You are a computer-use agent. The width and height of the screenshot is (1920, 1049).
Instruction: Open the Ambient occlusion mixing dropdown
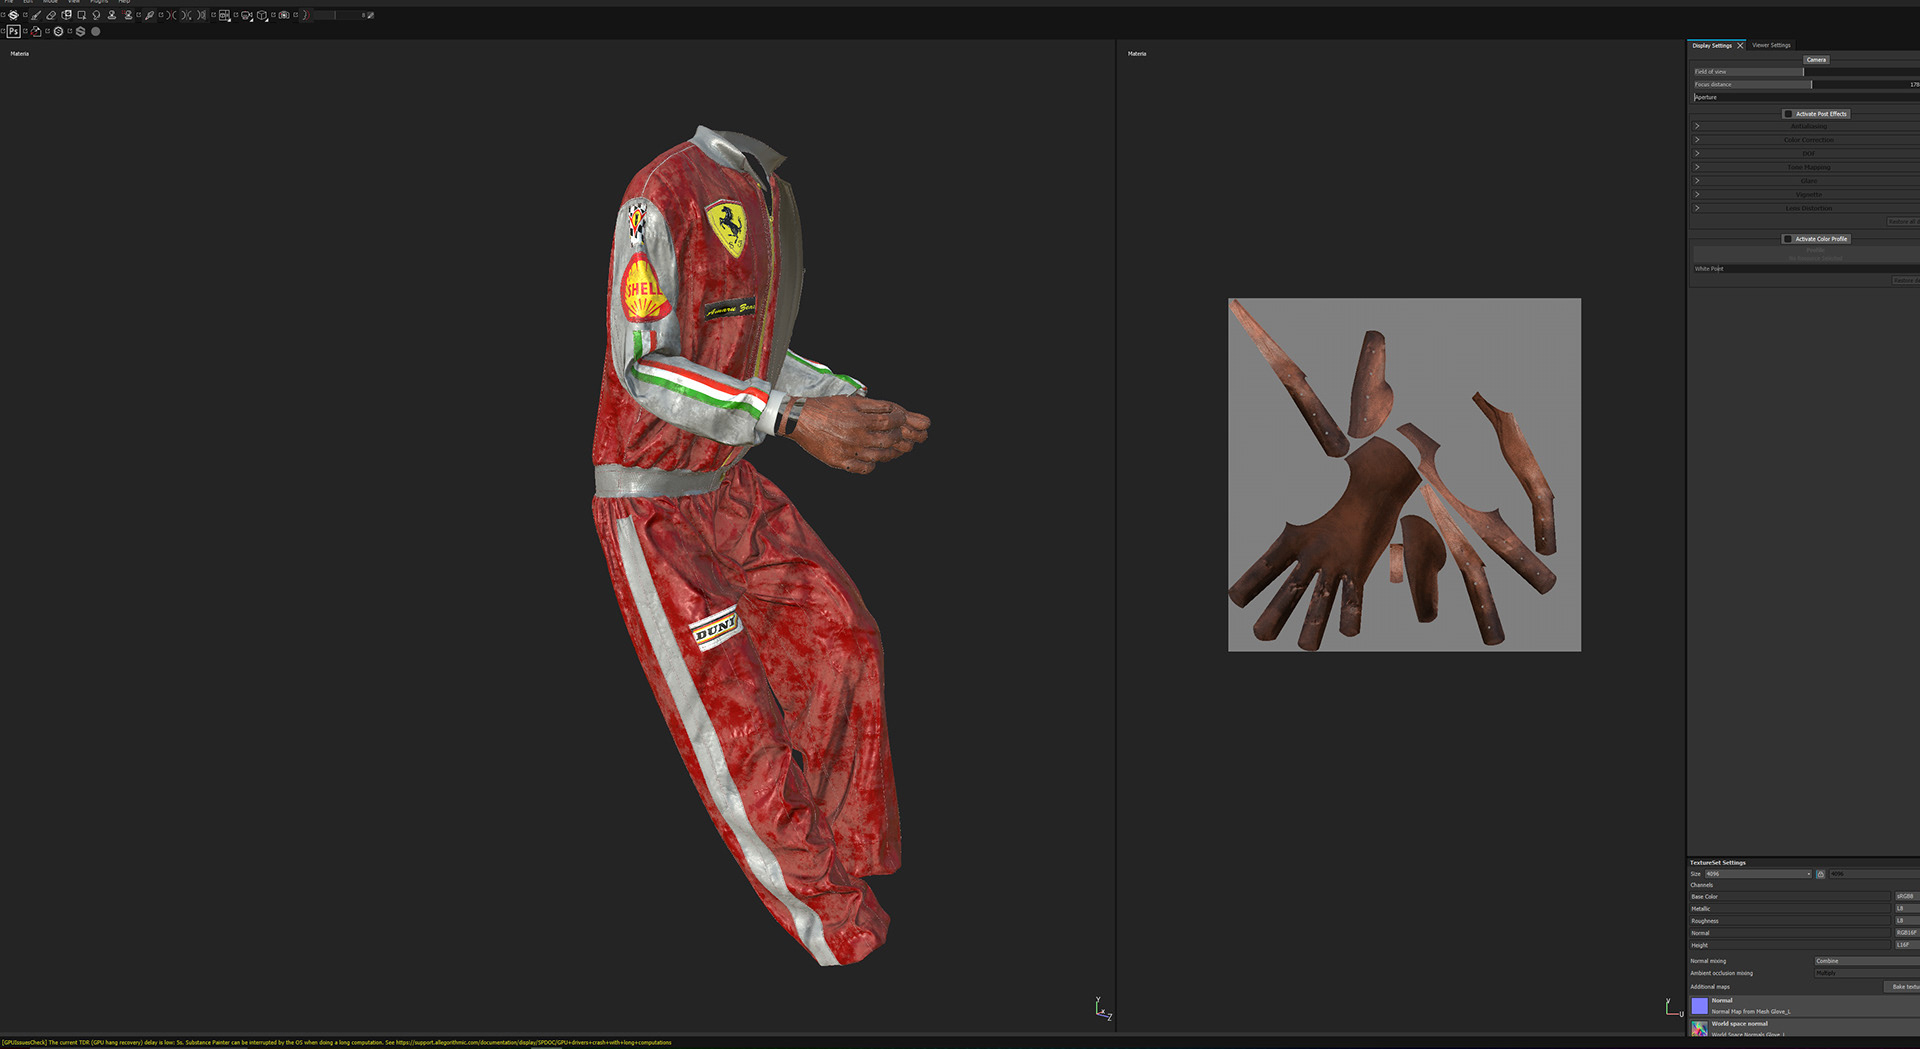1867,973
